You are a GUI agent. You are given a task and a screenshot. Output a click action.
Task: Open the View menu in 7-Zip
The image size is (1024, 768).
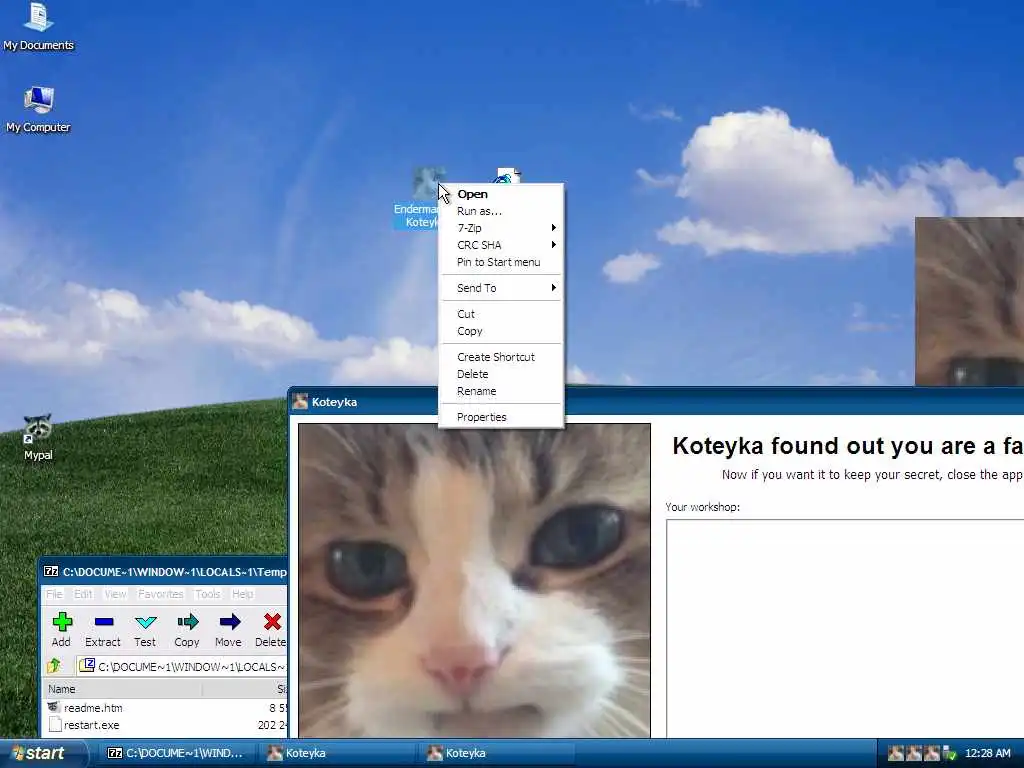click(x=115, y=594)
